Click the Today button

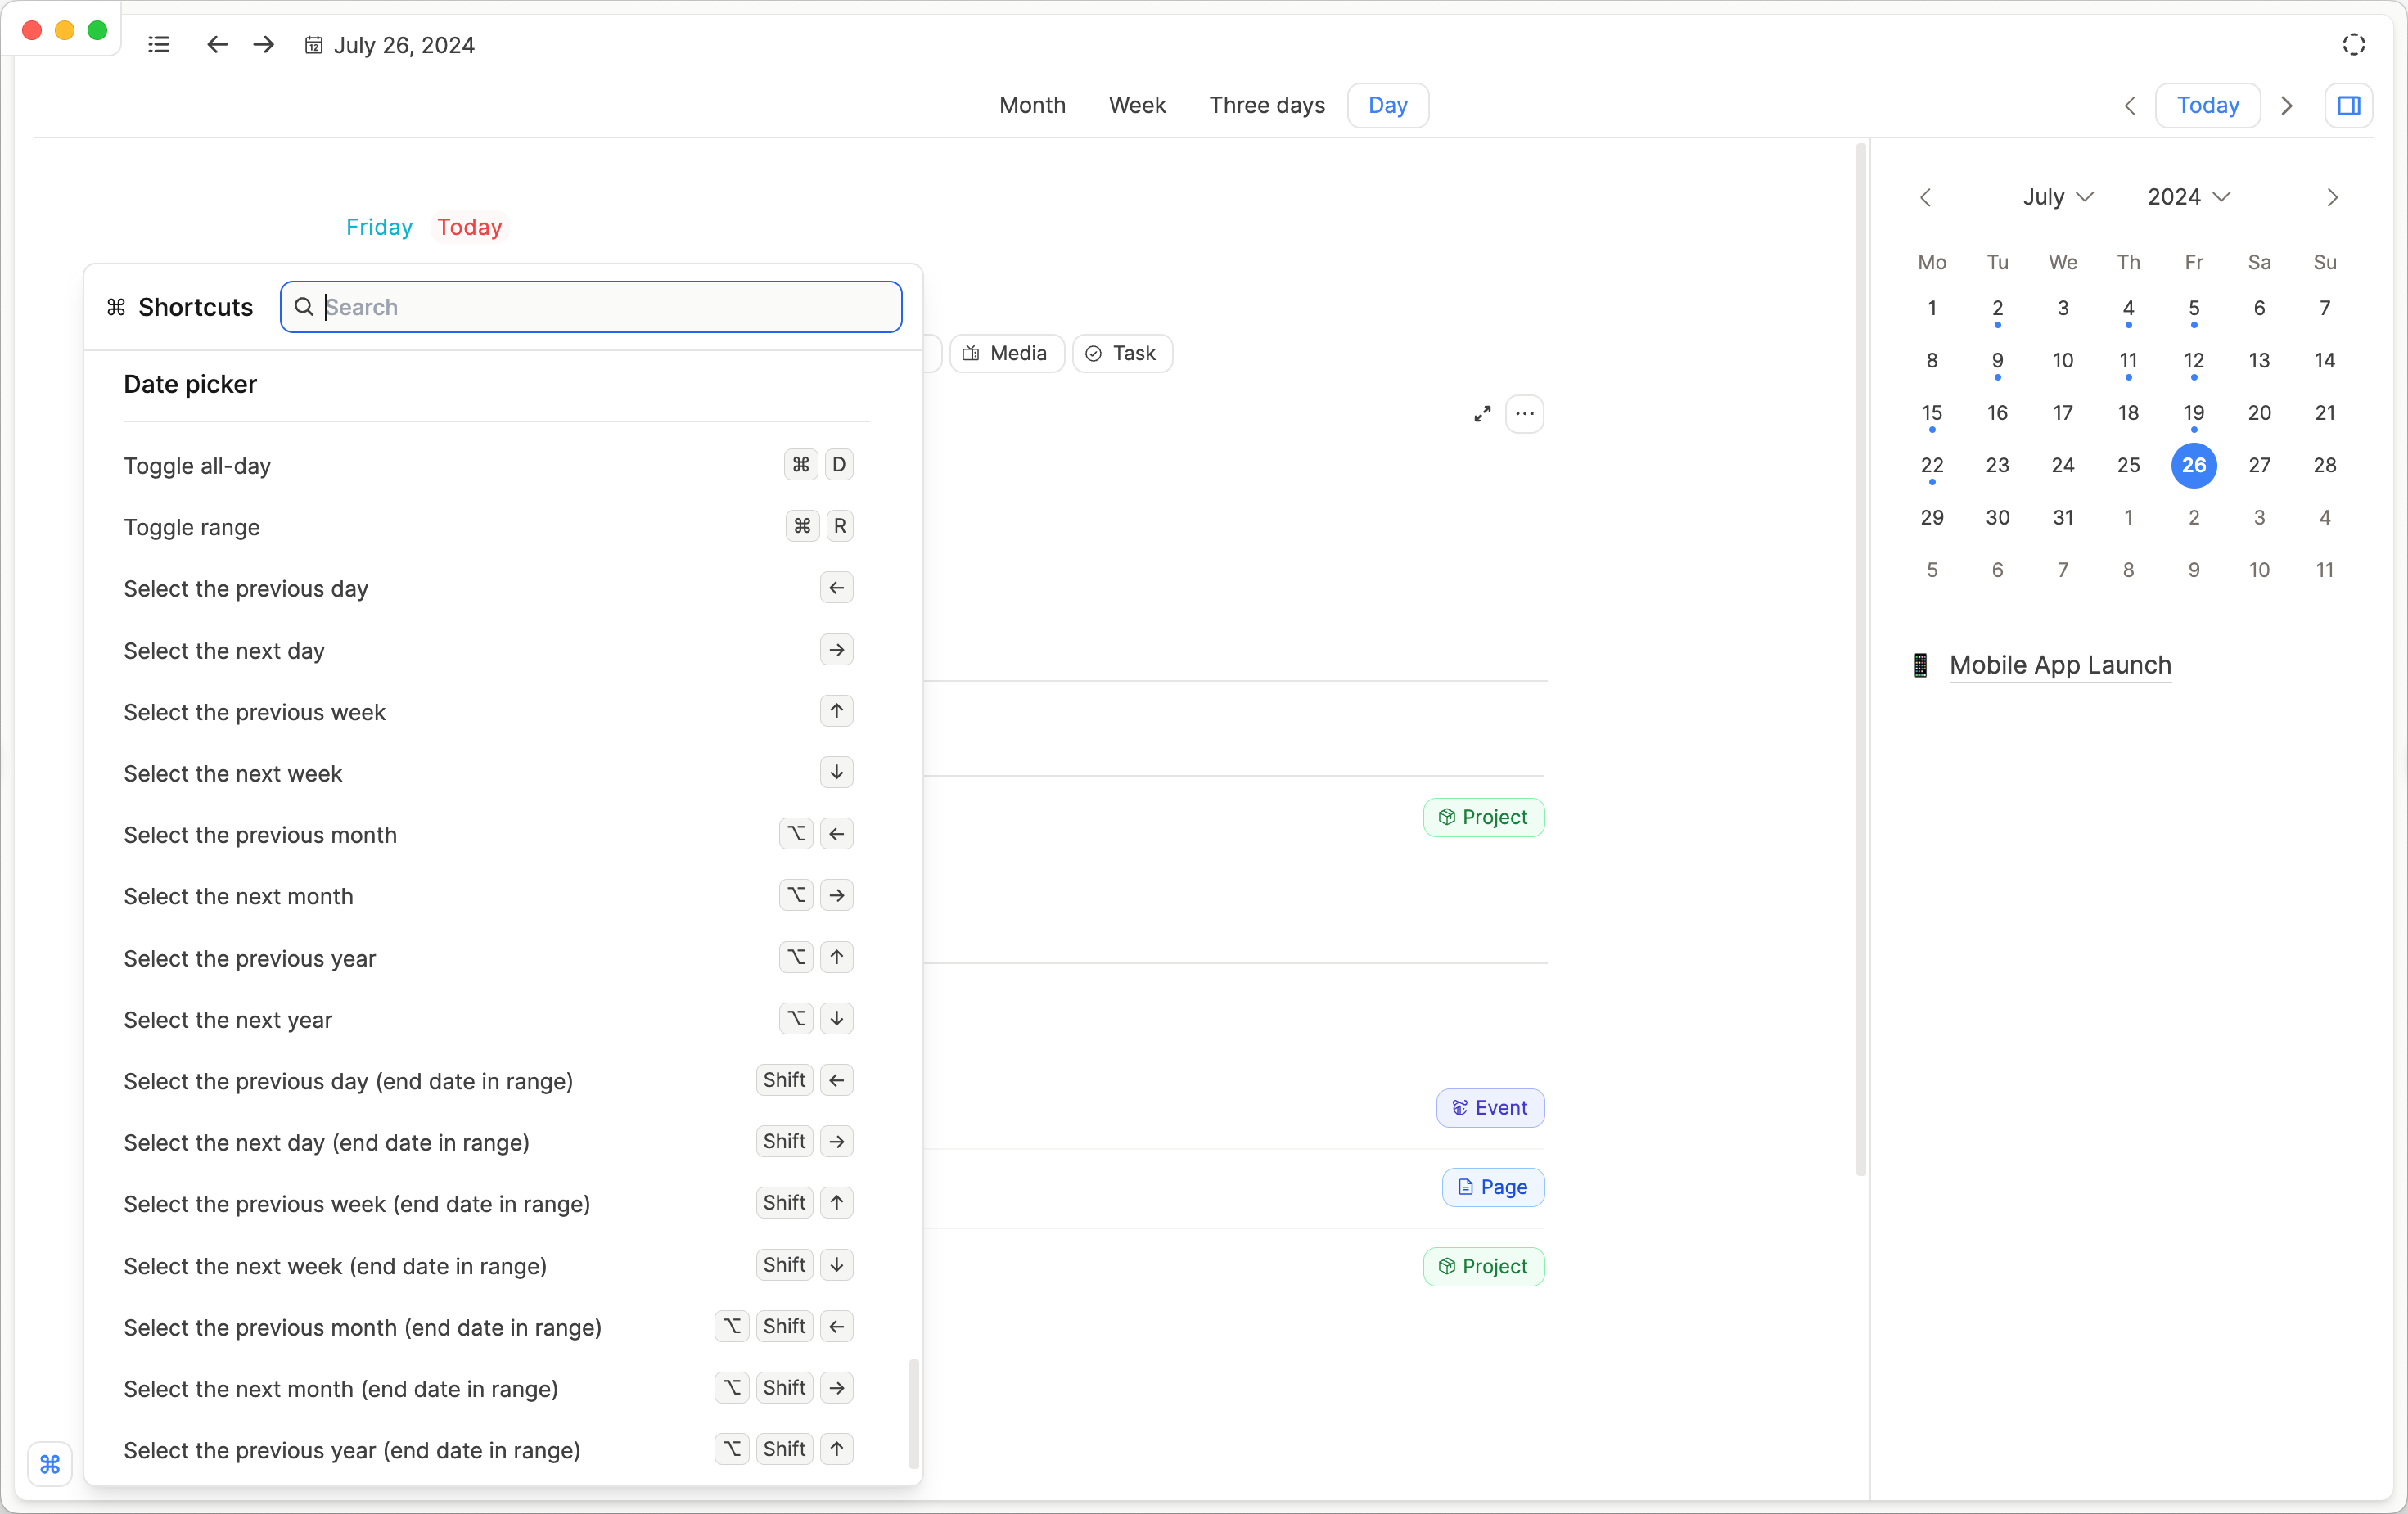[2207, 105]
